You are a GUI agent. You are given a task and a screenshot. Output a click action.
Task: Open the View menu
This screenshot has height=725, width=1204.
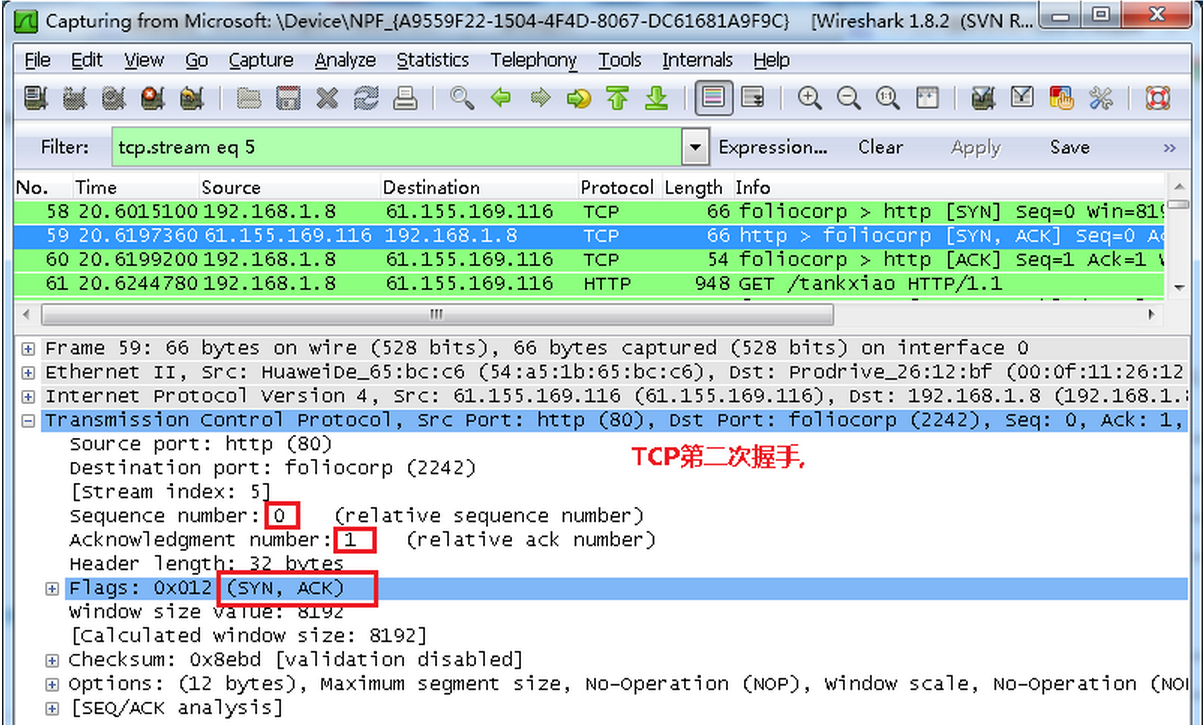pyautogui.click(x=144, y=60)
